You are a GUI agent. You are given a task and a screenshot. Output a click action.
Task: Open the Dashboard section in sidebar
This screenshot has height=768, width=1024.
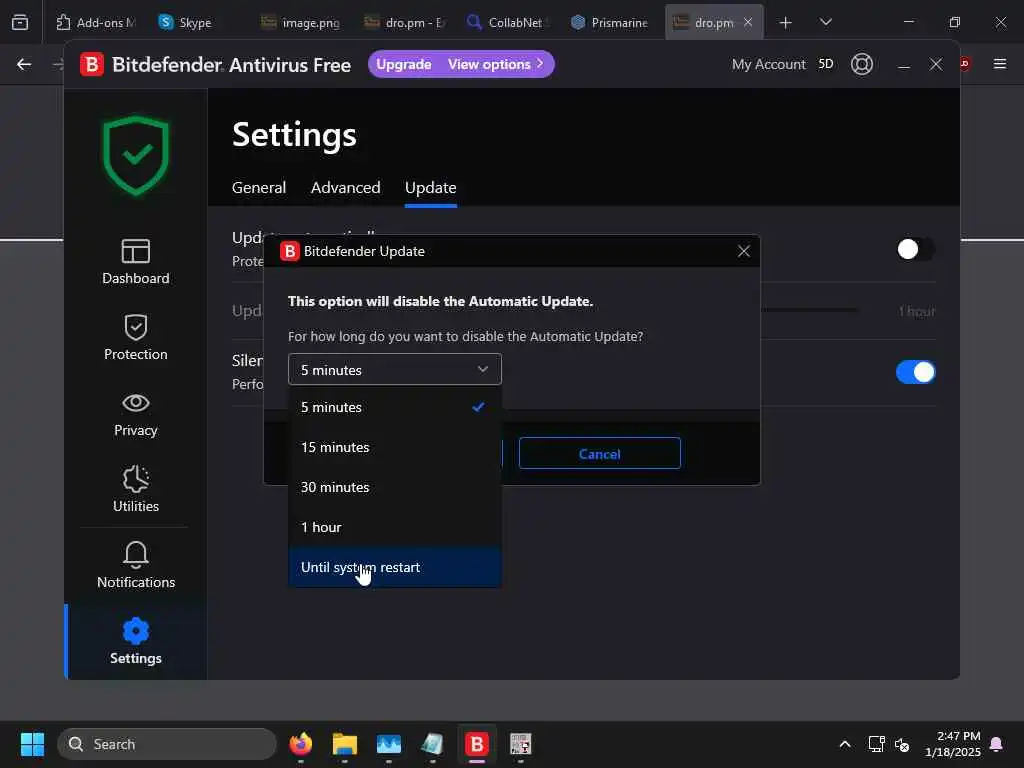coord(136,262)
